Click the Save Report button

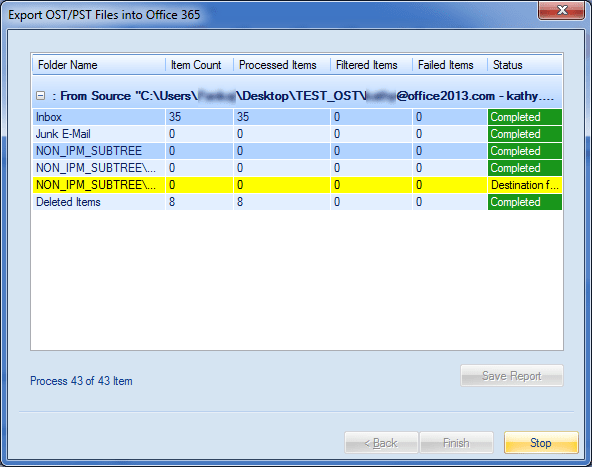pyautogui.click(x=512, y=376)
